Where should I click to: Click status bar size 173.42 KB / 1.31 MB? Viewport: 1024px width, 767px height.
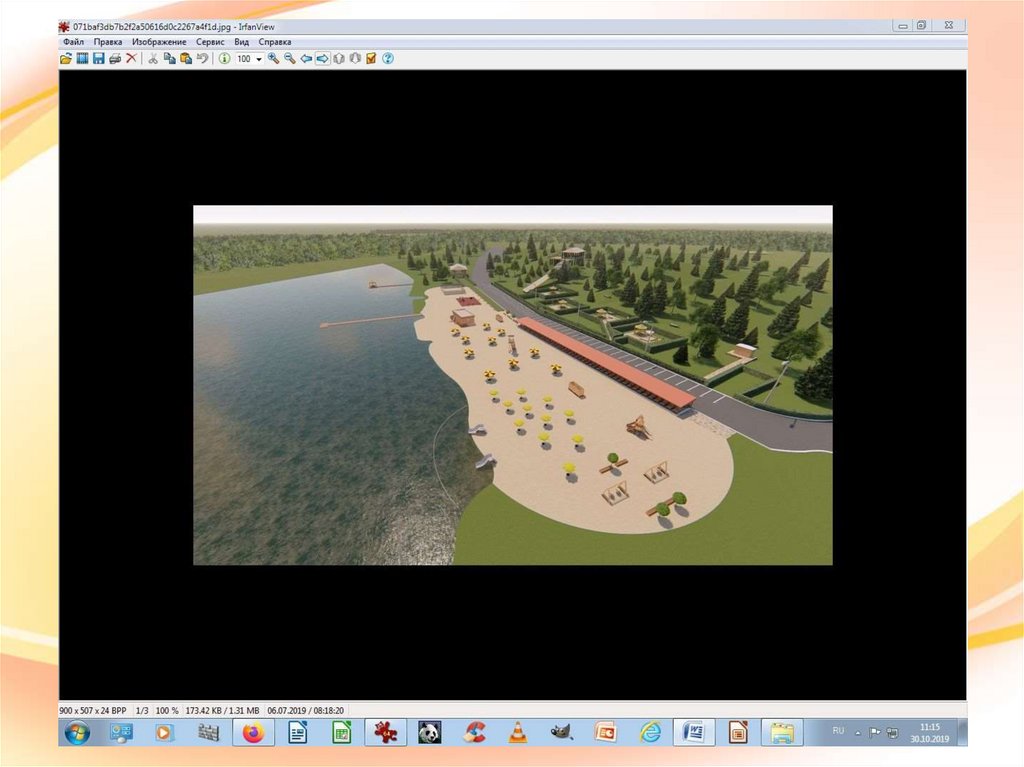coord(223,710)
